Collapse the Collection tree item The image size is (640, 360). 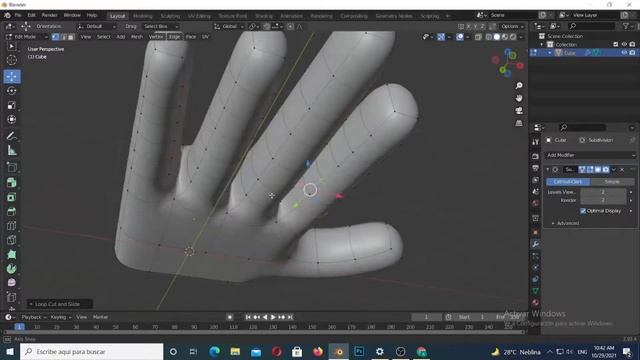[542, 44]
